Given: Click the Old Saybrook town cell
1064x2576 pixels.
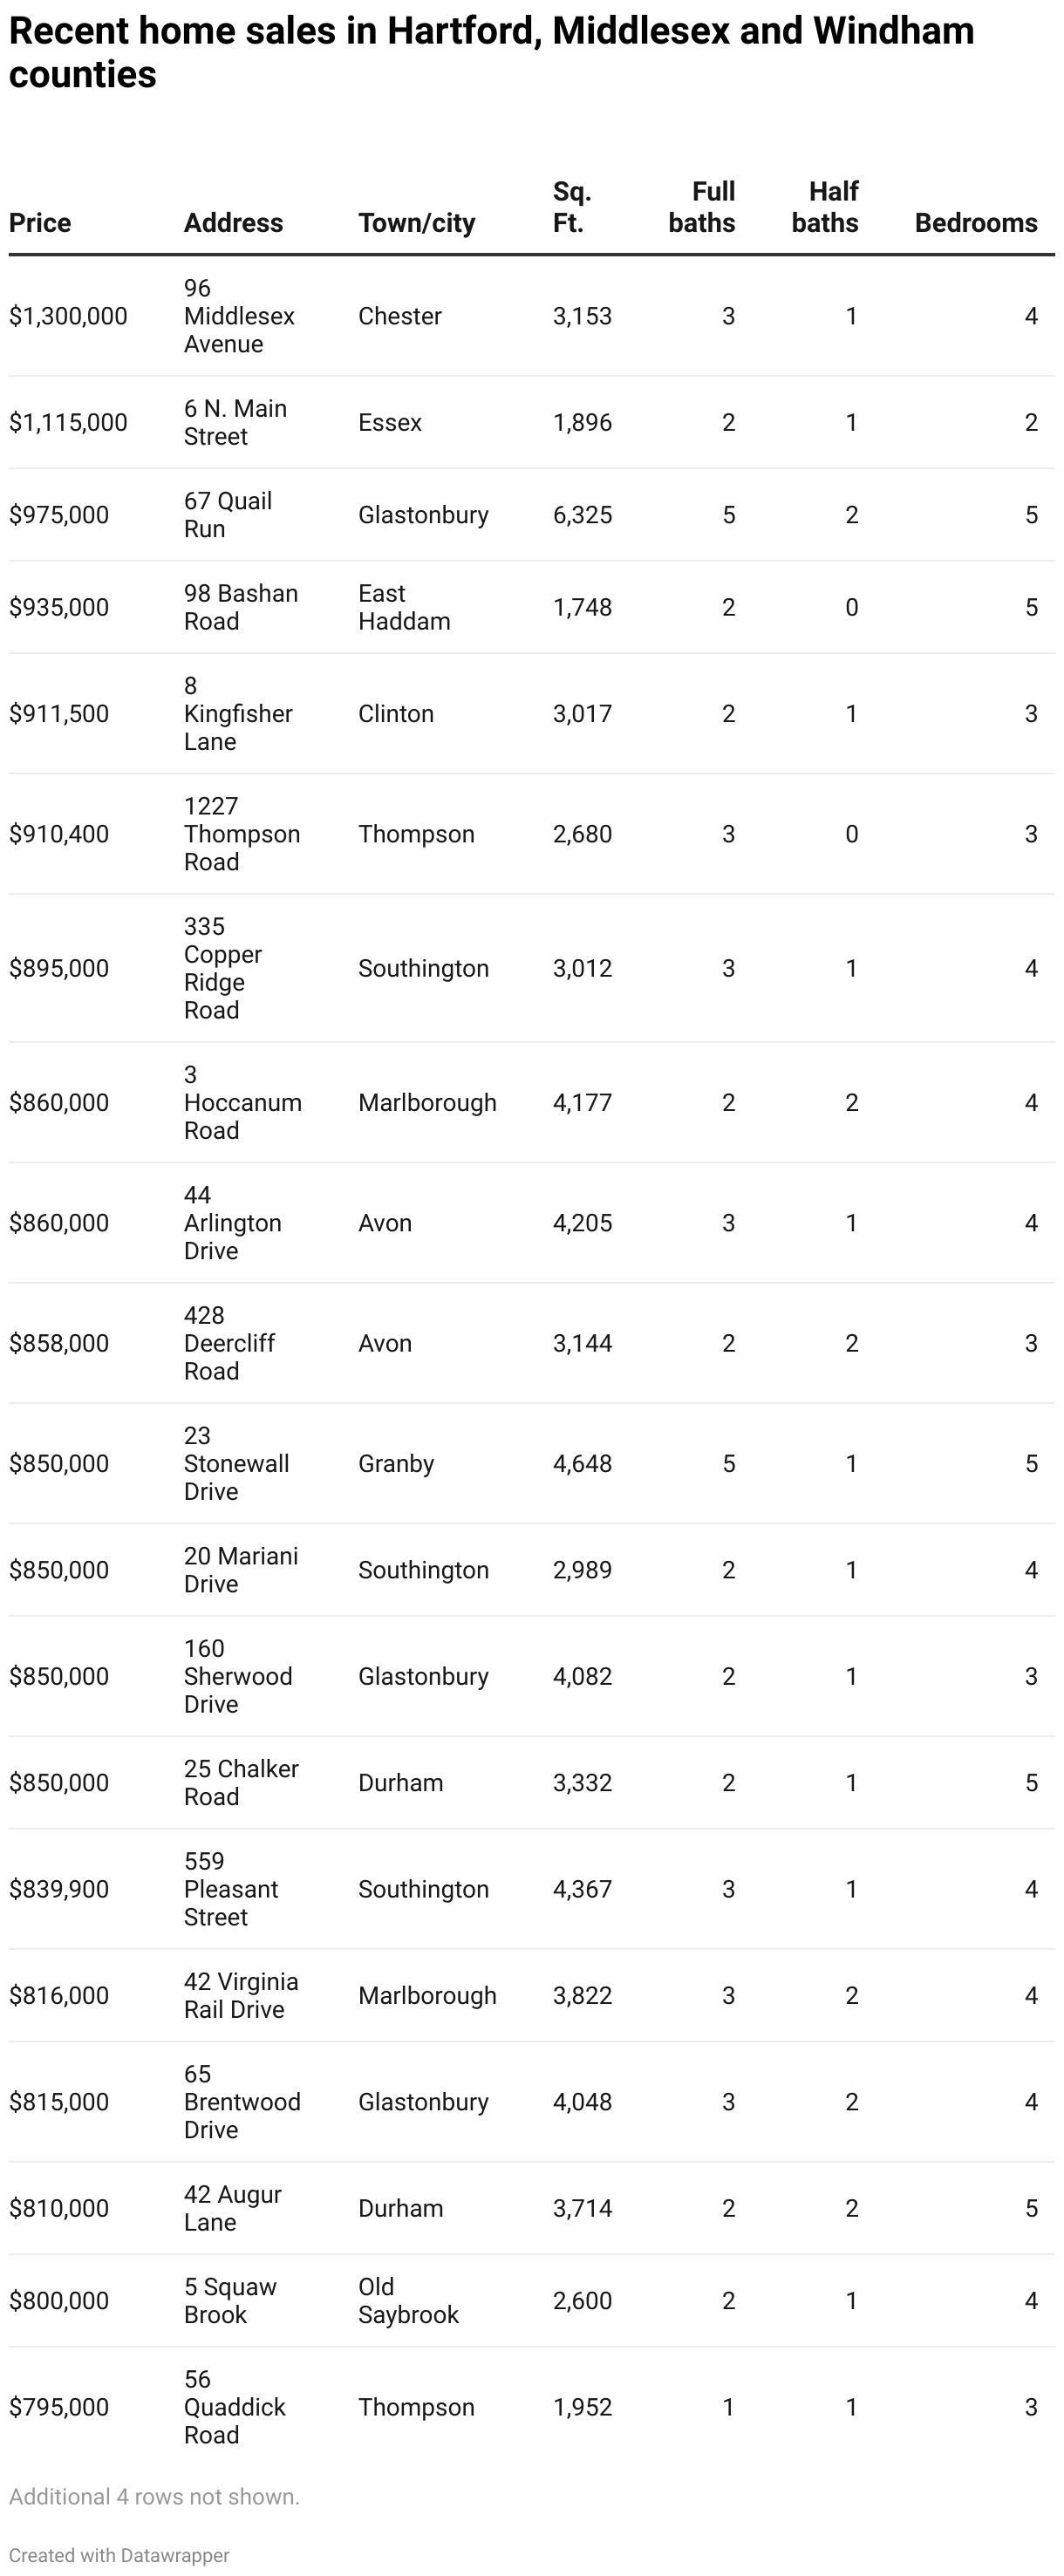Looking at the screenshot, I should pos(408,2300).
